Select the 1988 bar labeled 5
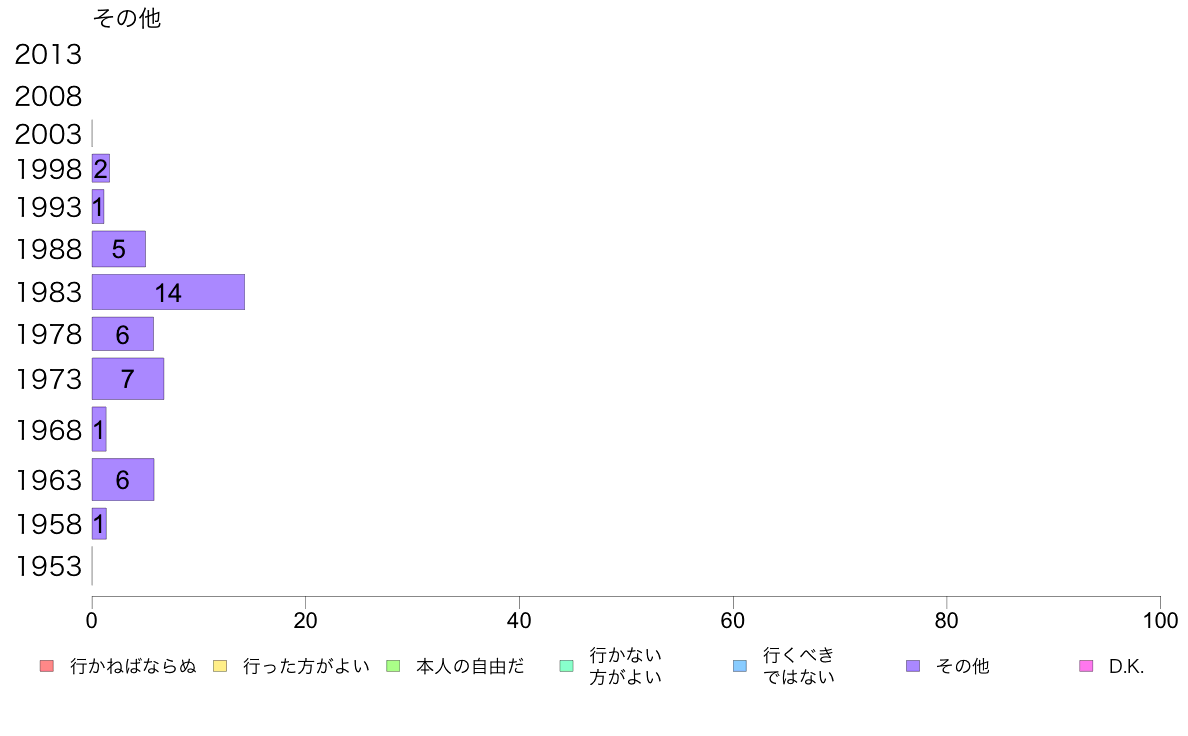The height and width of the screenshot is (736, 1188). (118, 249)
